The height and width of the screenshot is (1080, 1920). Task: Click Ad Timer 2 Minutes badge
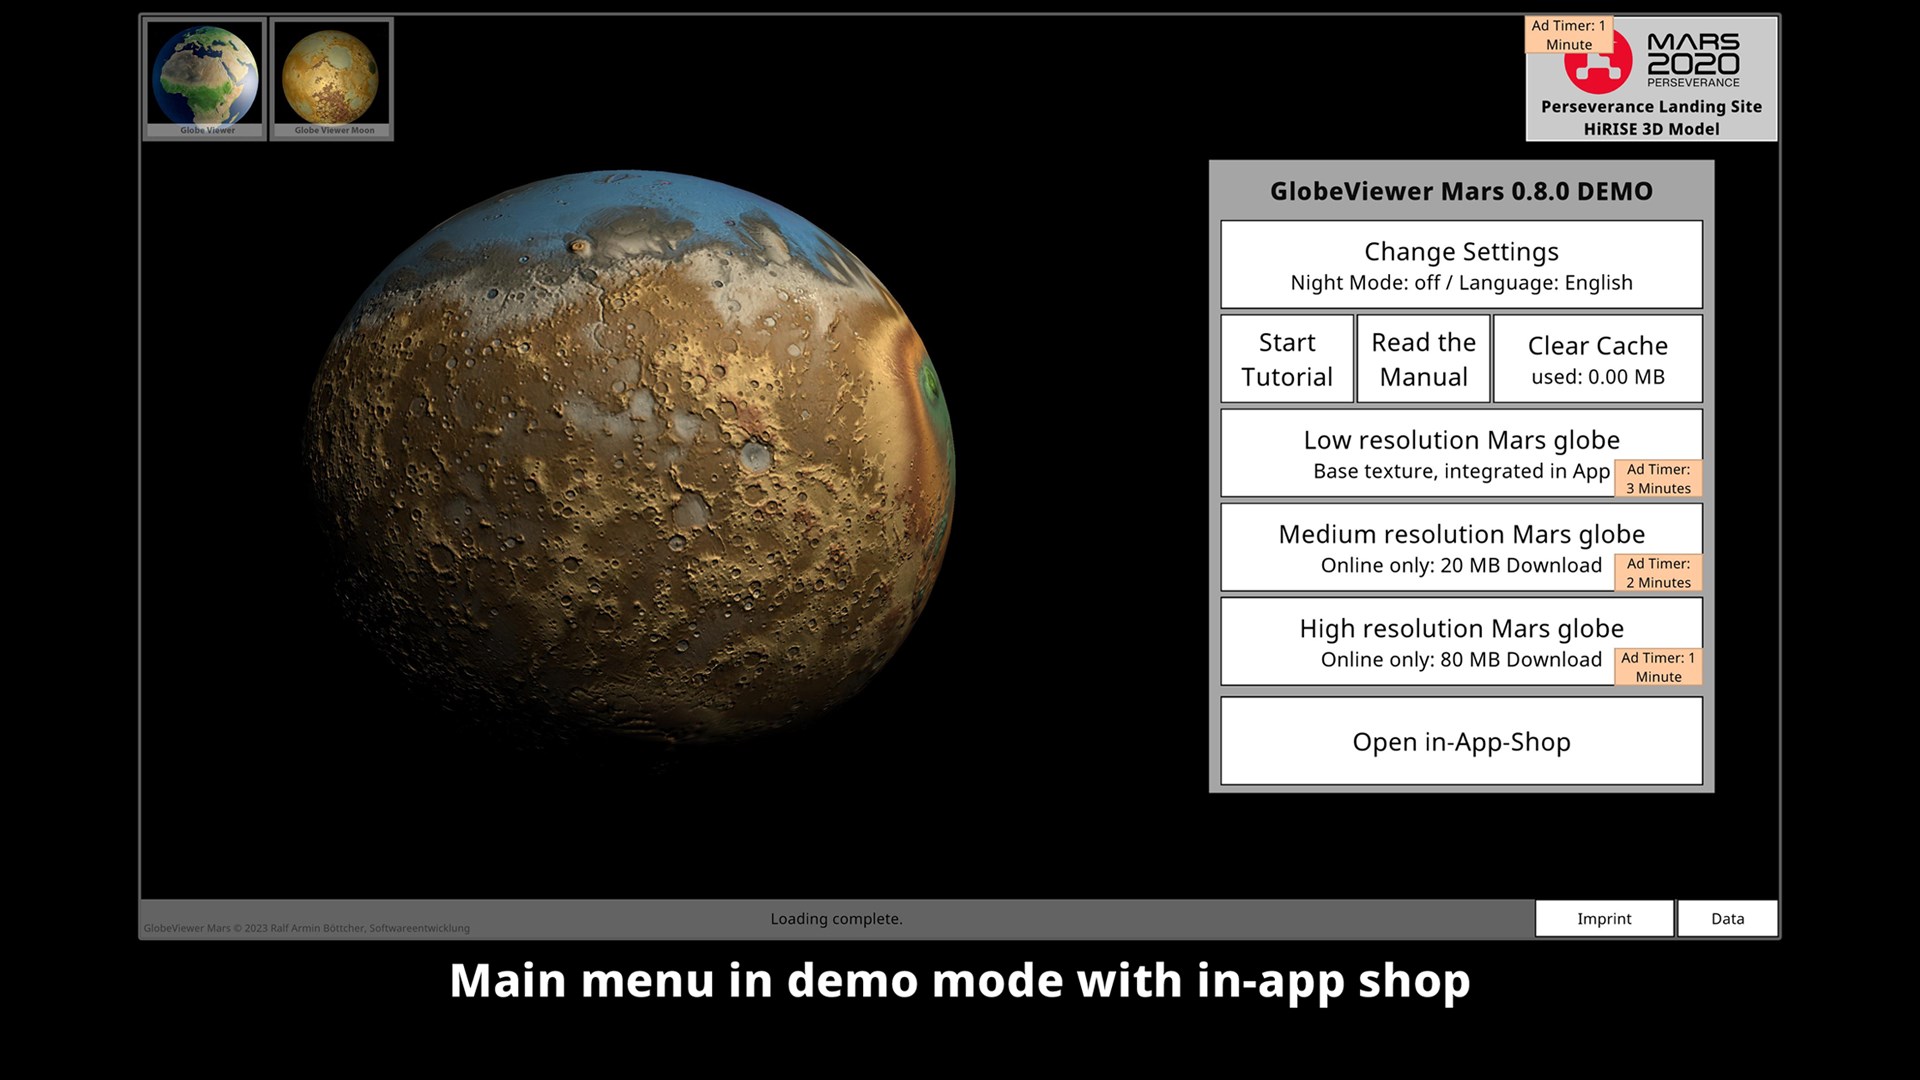click(1657, 573)
